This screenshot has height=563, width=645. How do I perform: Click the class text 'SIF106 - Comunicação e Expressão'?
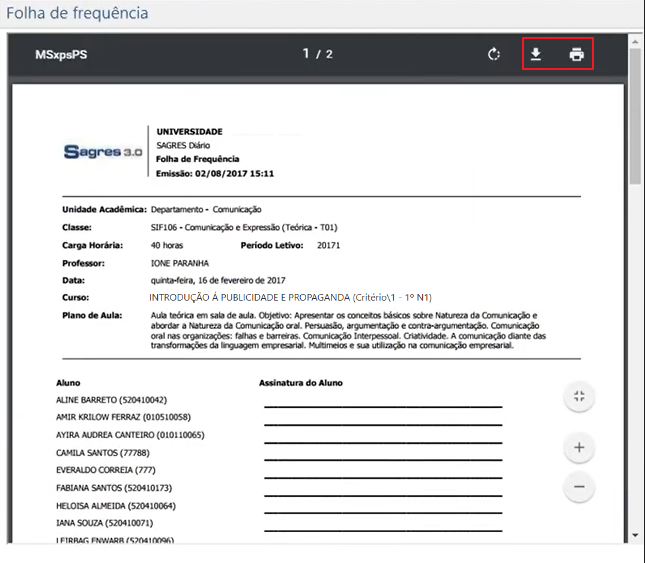click(x=215, y=227)
